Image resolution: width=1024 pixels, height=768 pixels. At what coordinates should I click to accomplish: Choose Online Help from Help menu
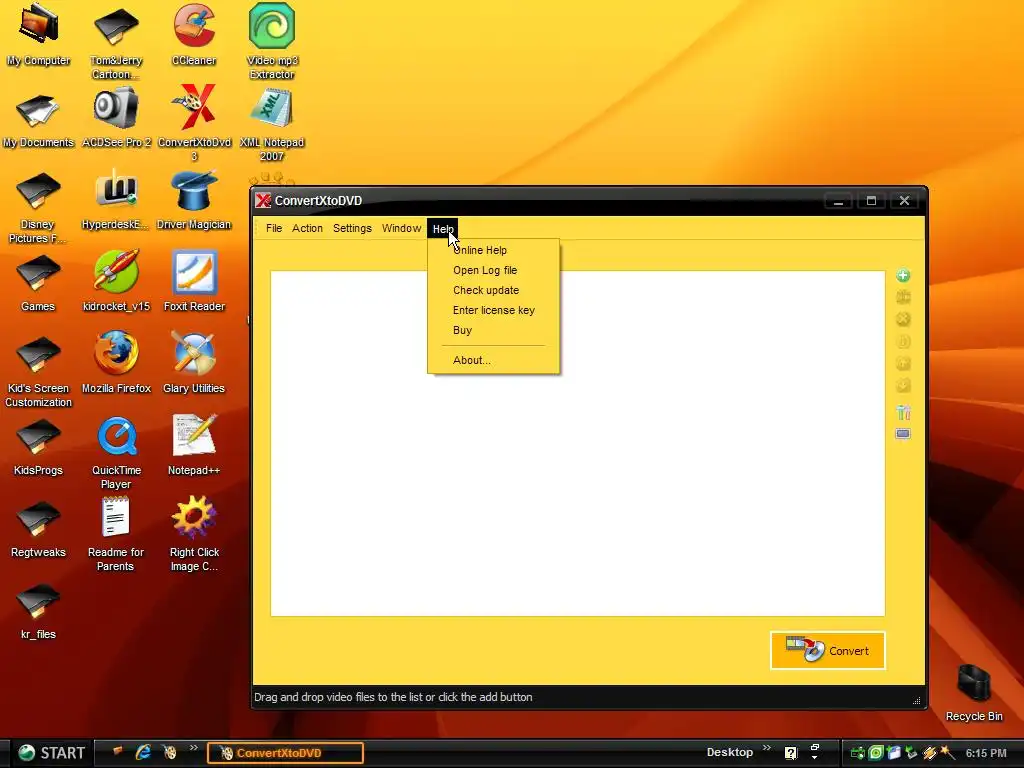pyautogui.click(x=493, y=250)
